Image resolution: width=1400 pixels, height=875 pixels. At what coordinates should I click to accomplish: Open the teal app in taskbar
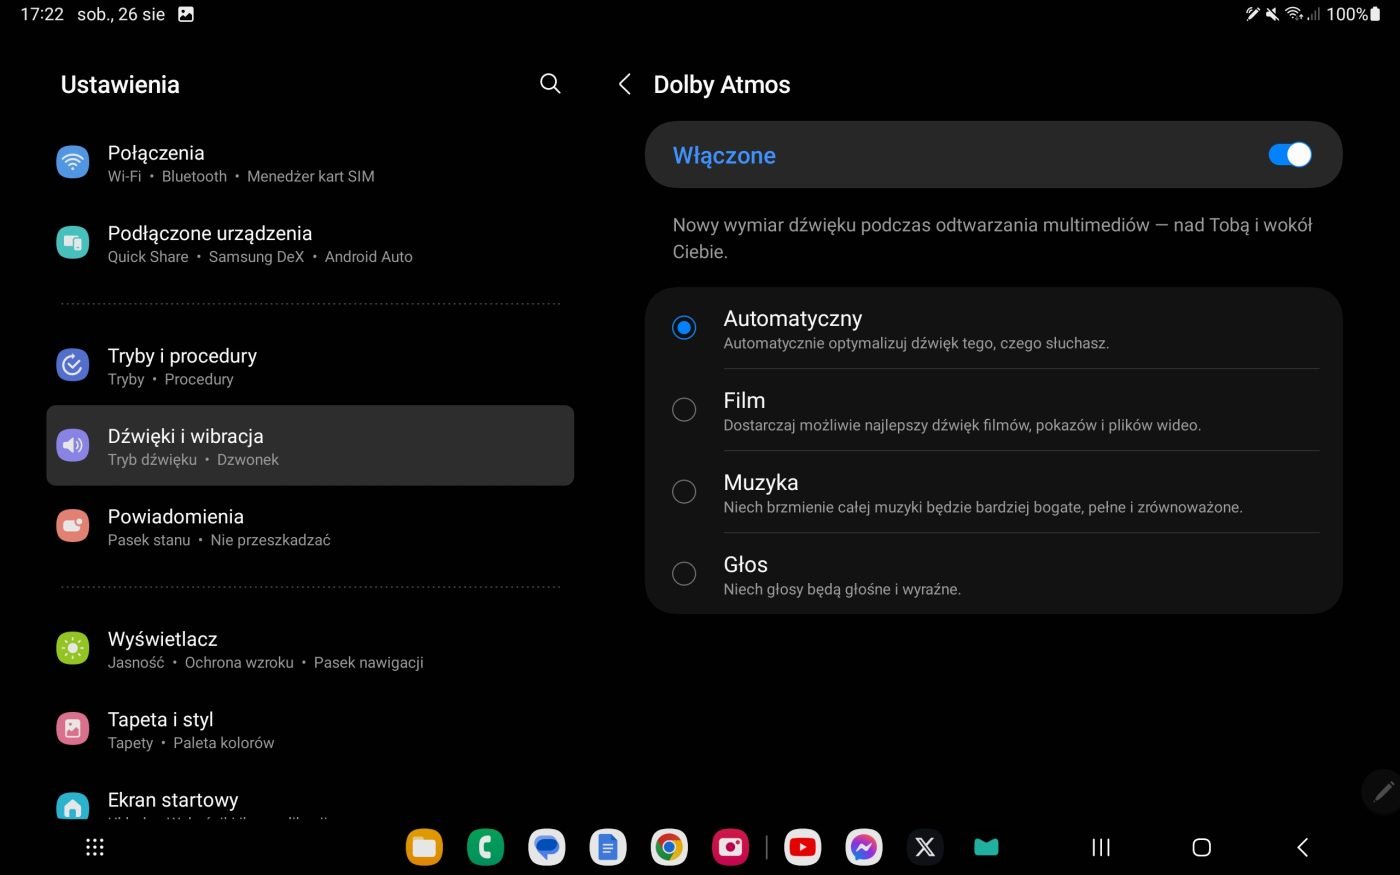986,847
